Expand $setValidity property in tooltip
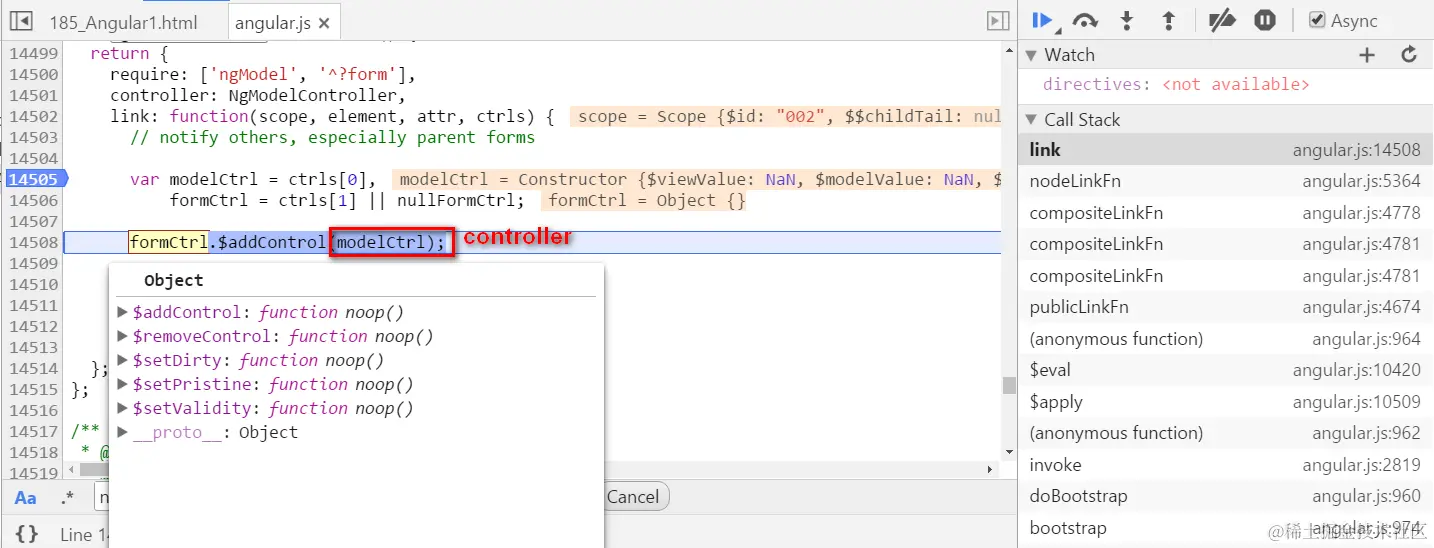Screen dimensions: 1434x548 (x=123, y=408)
